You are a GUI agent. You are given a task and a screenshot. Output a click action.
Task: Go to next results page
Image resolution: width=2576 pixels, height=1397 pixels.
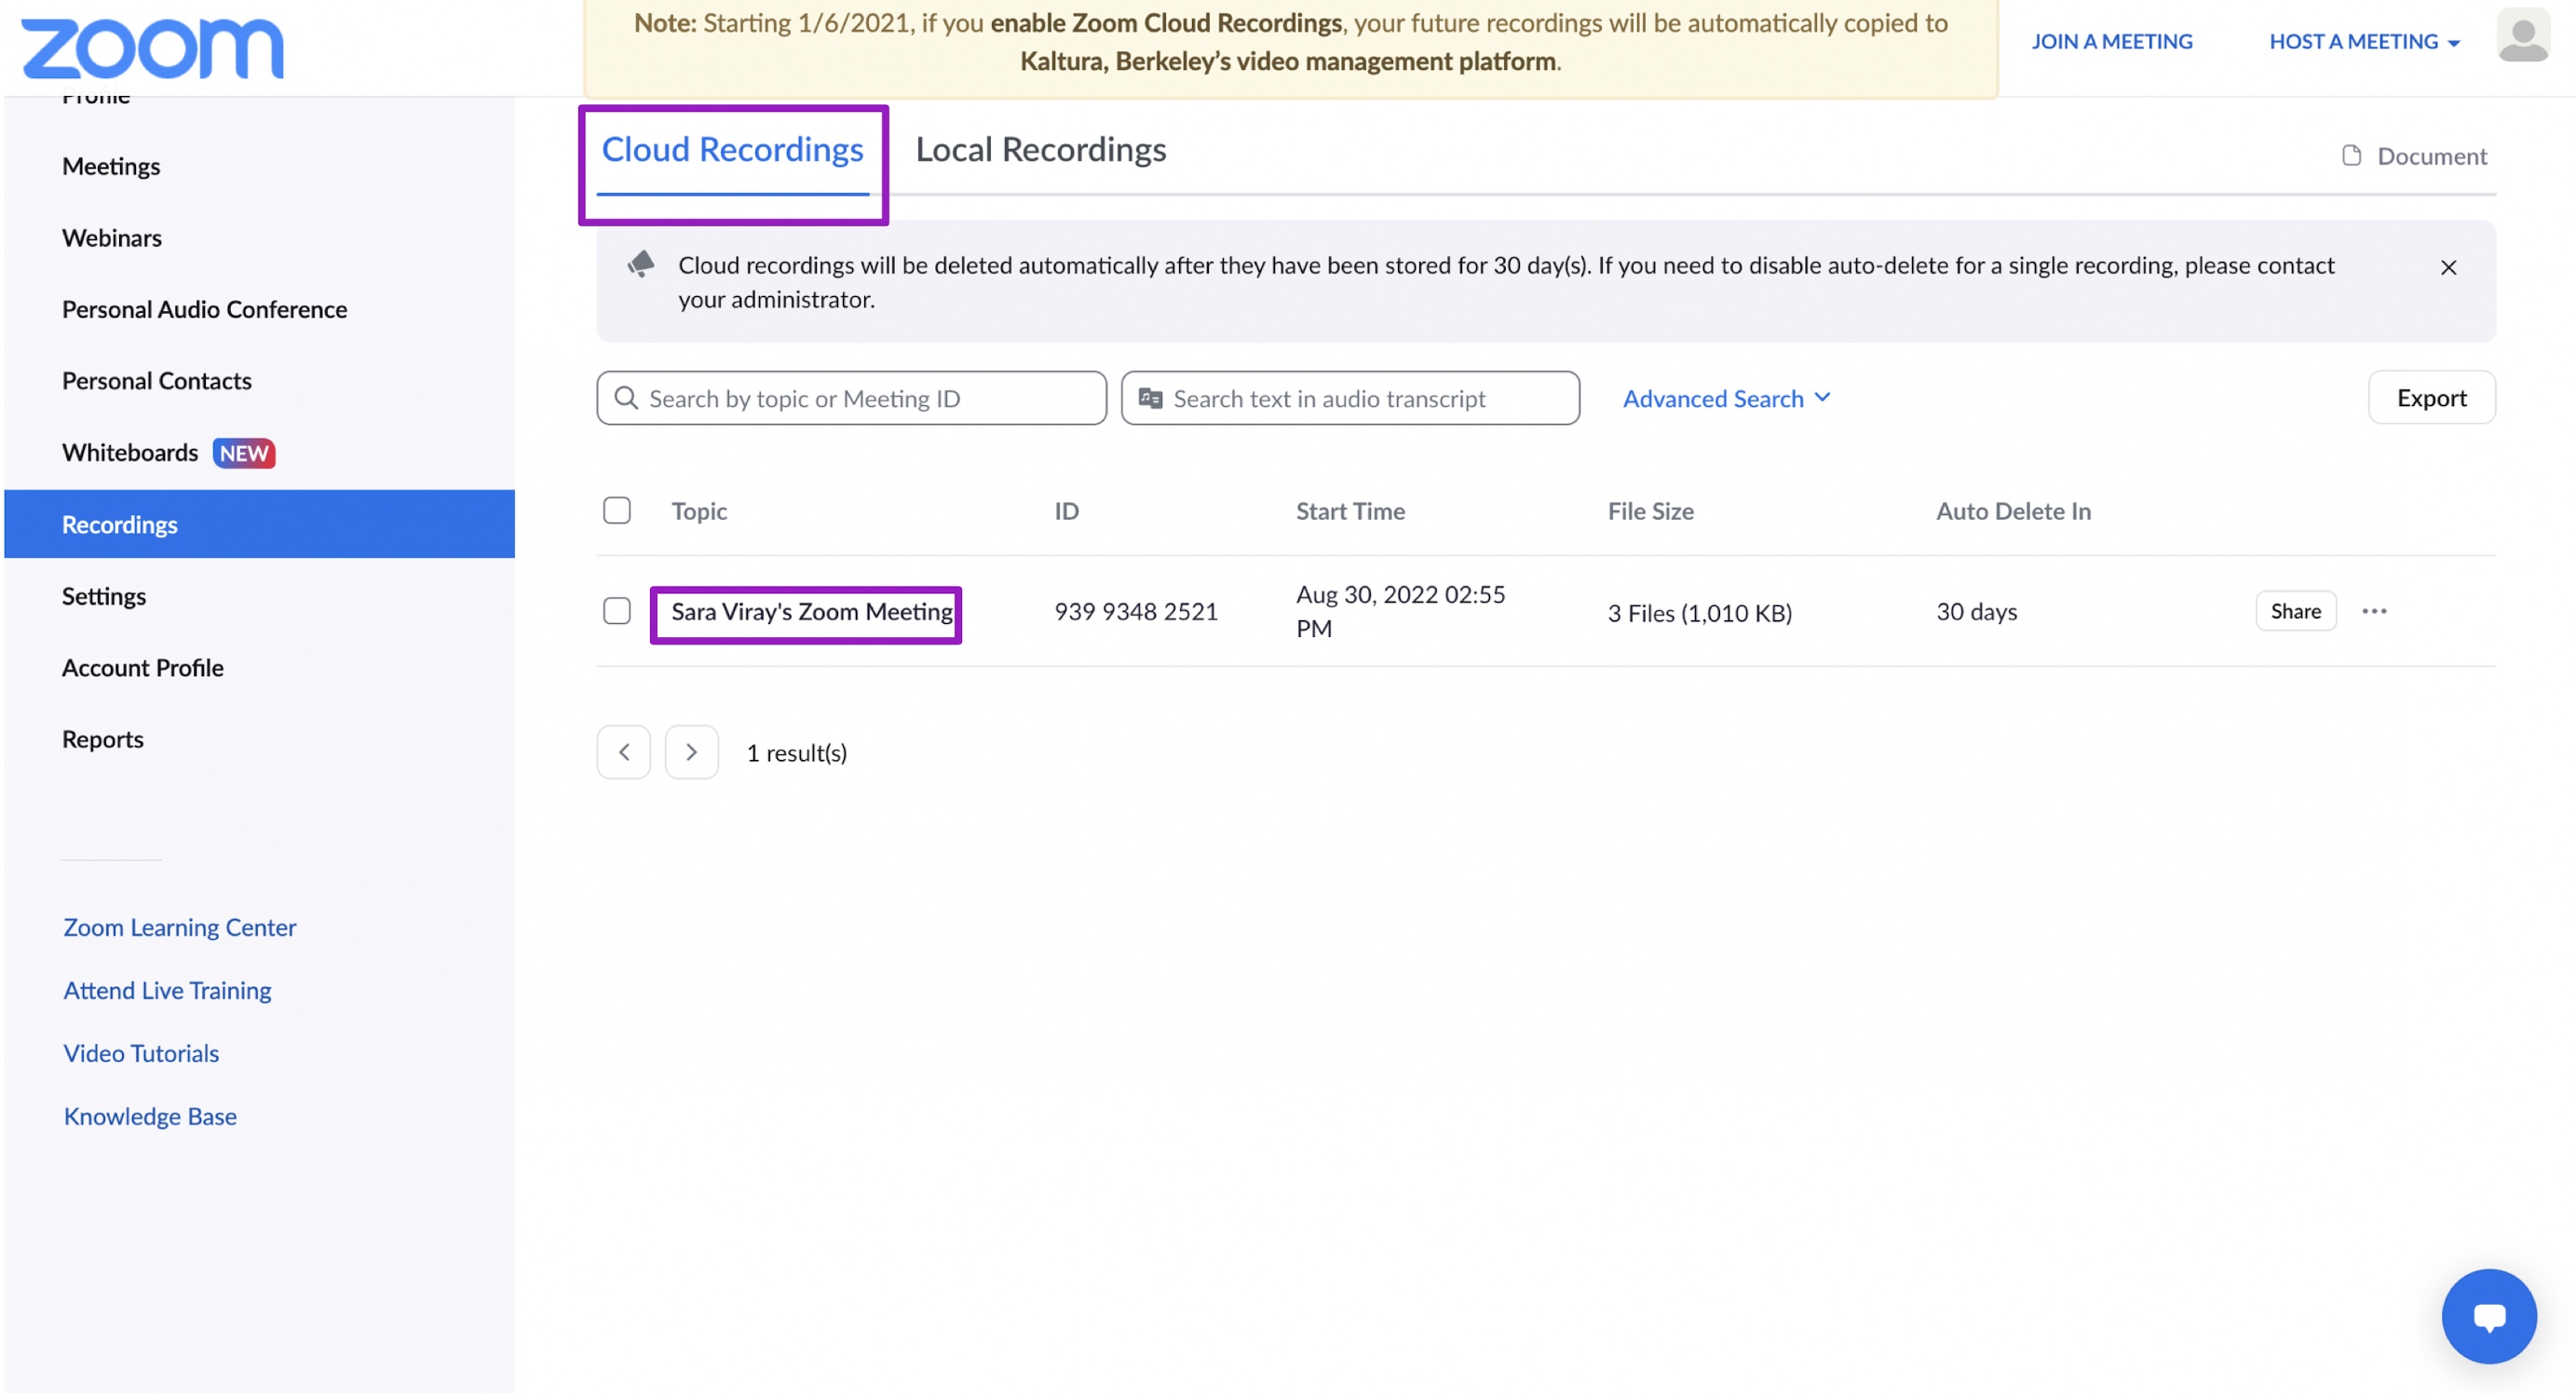coord(691,752)
